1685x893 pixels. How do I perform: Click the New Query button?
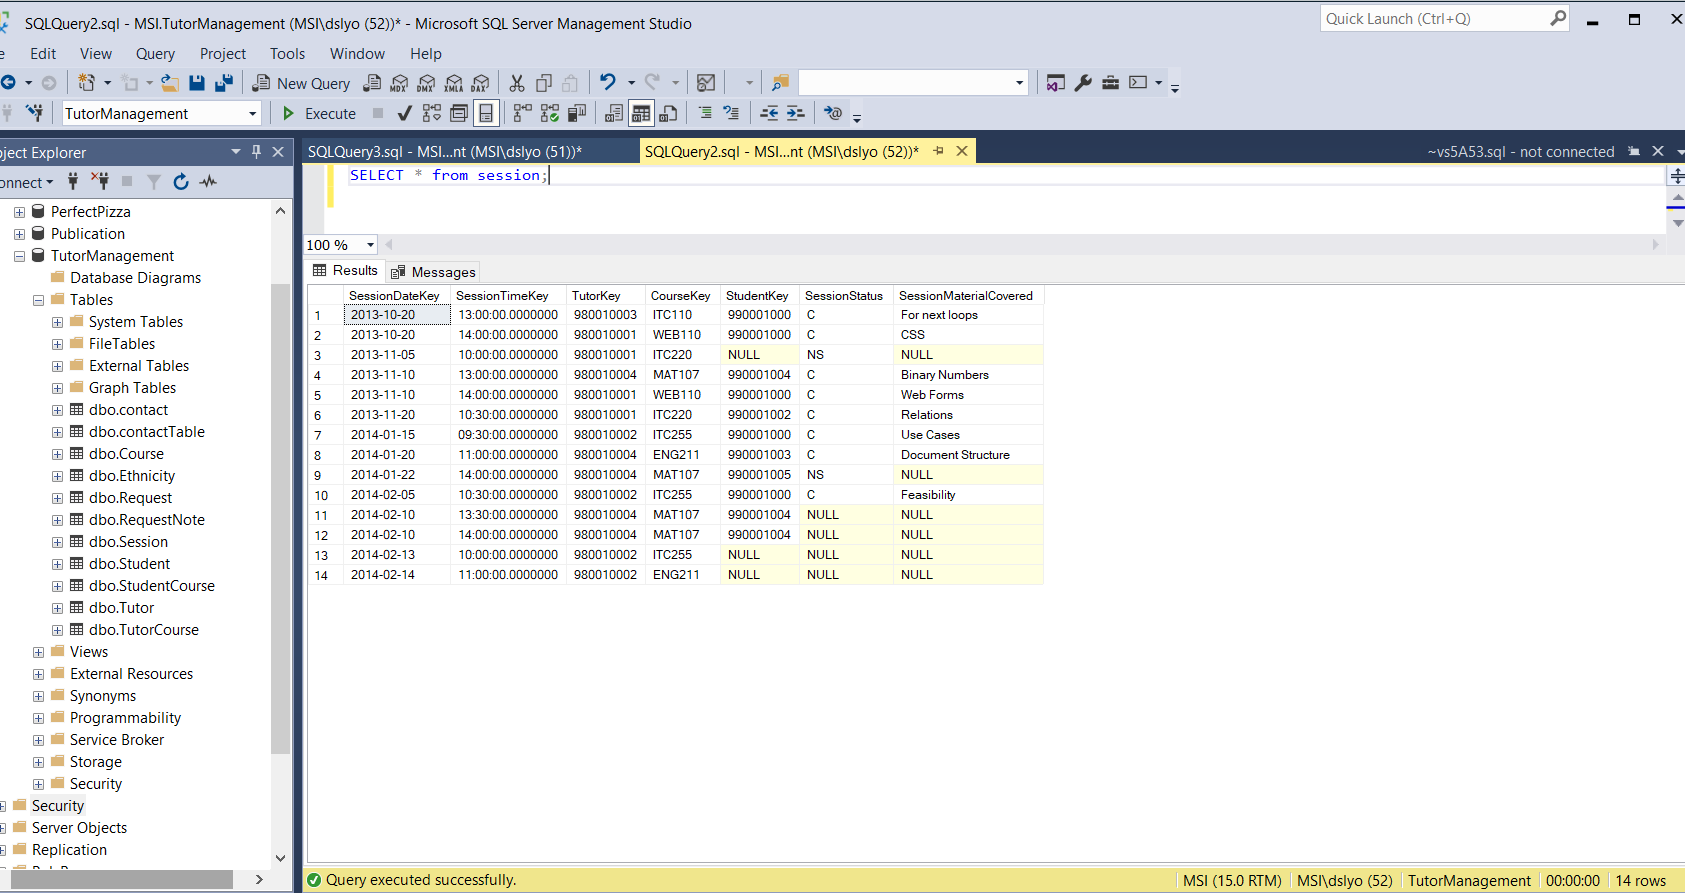point(301,83)
